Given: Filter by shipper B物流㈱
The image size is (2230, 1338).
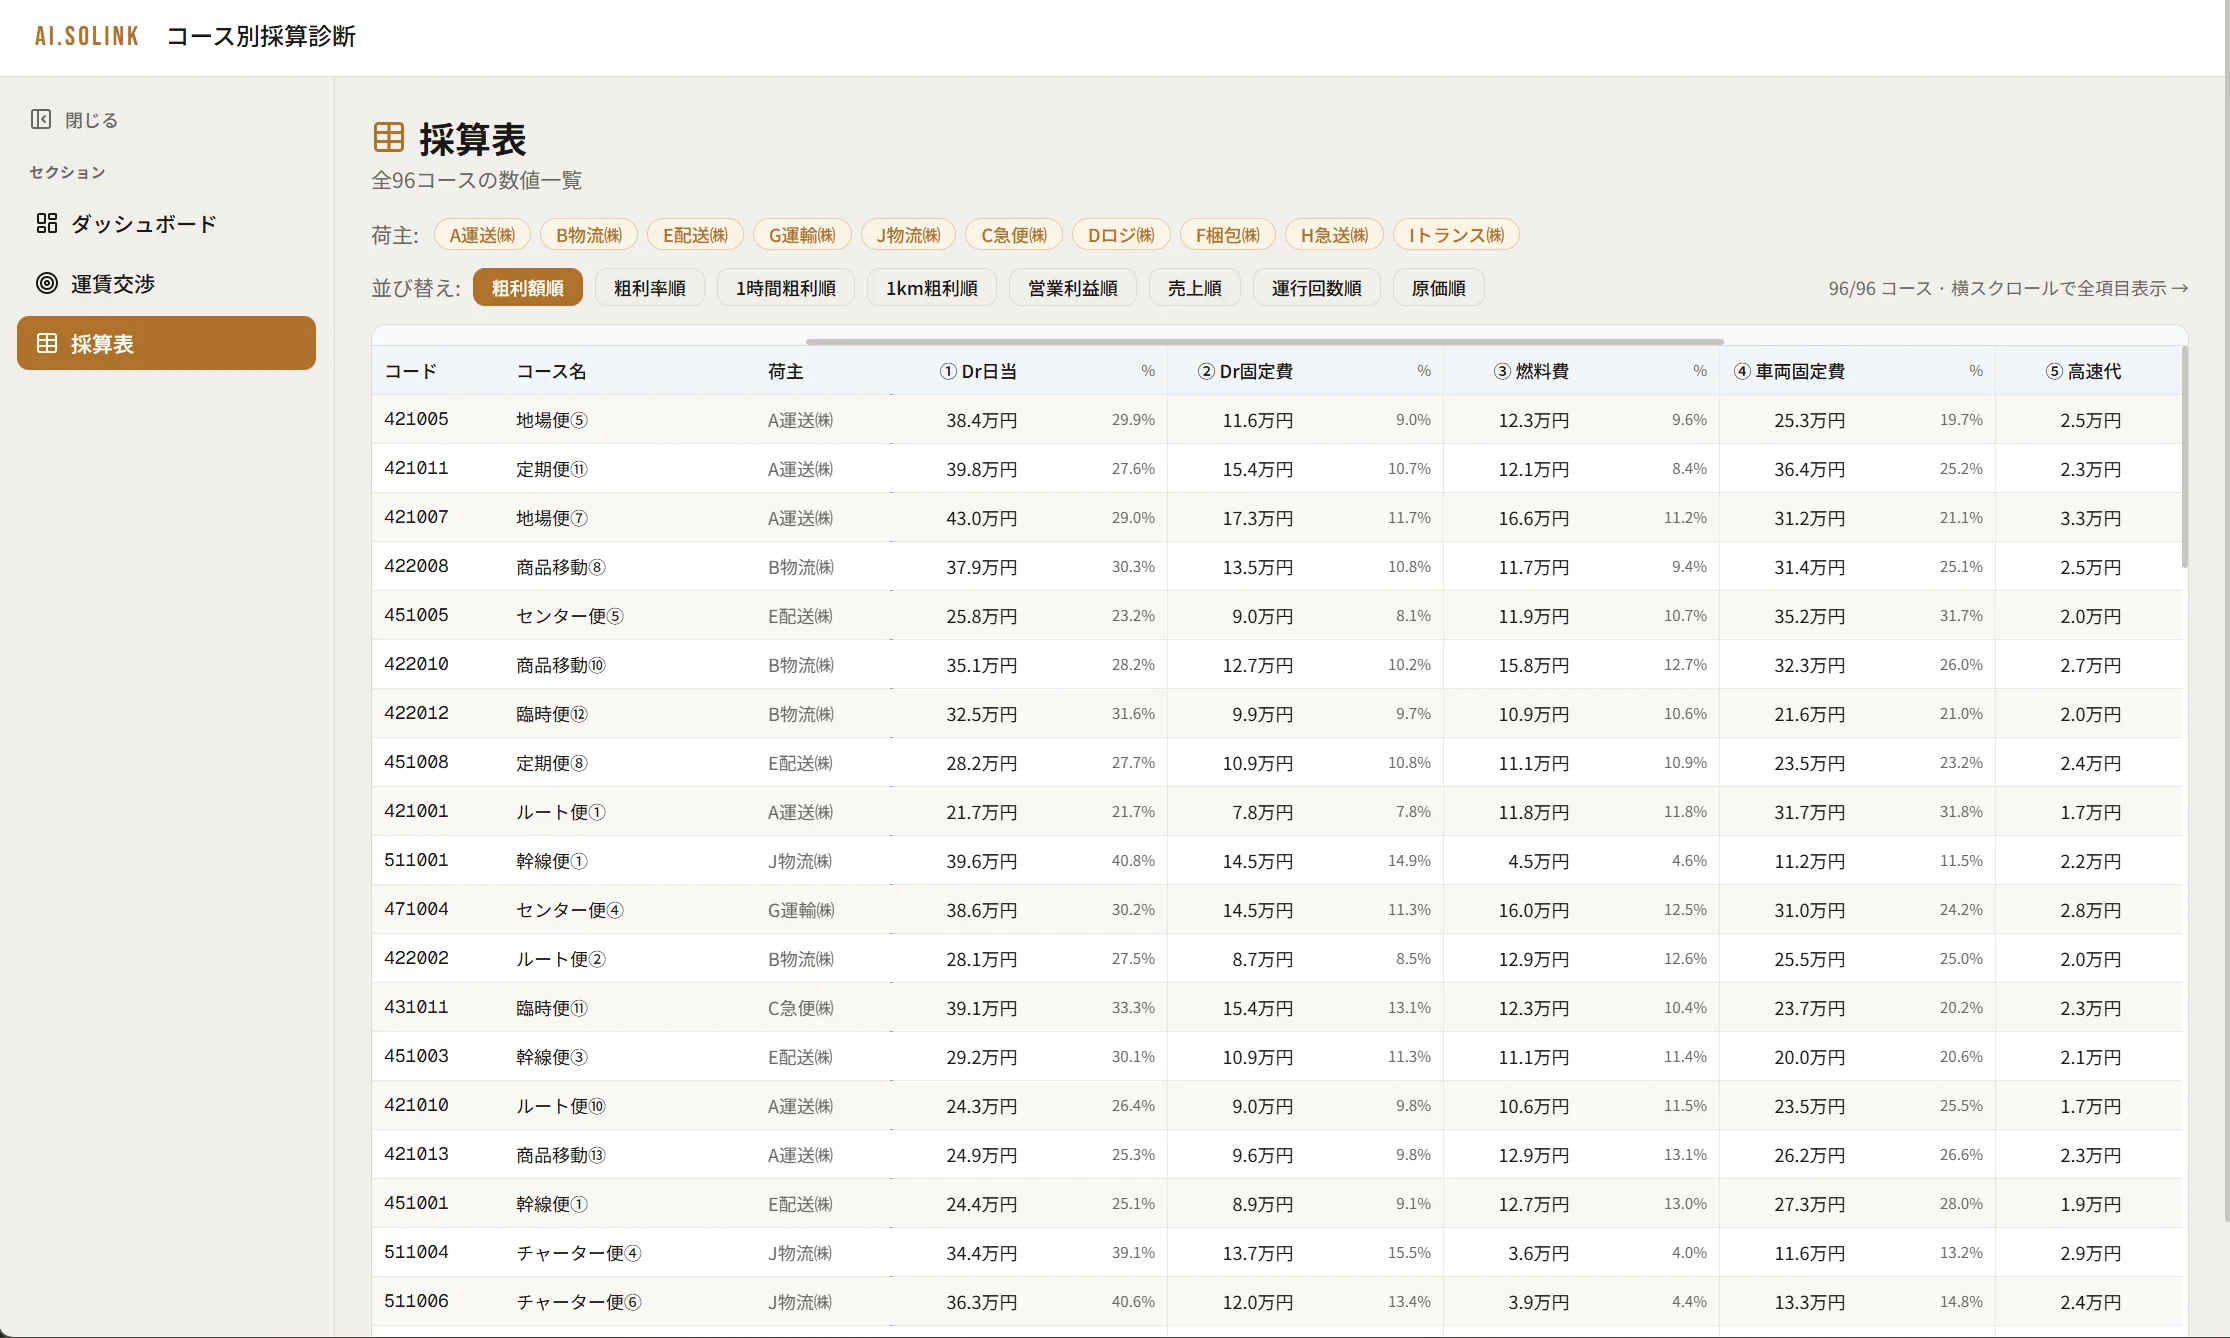Looking at the screenshot, I should tap(589, 235).
